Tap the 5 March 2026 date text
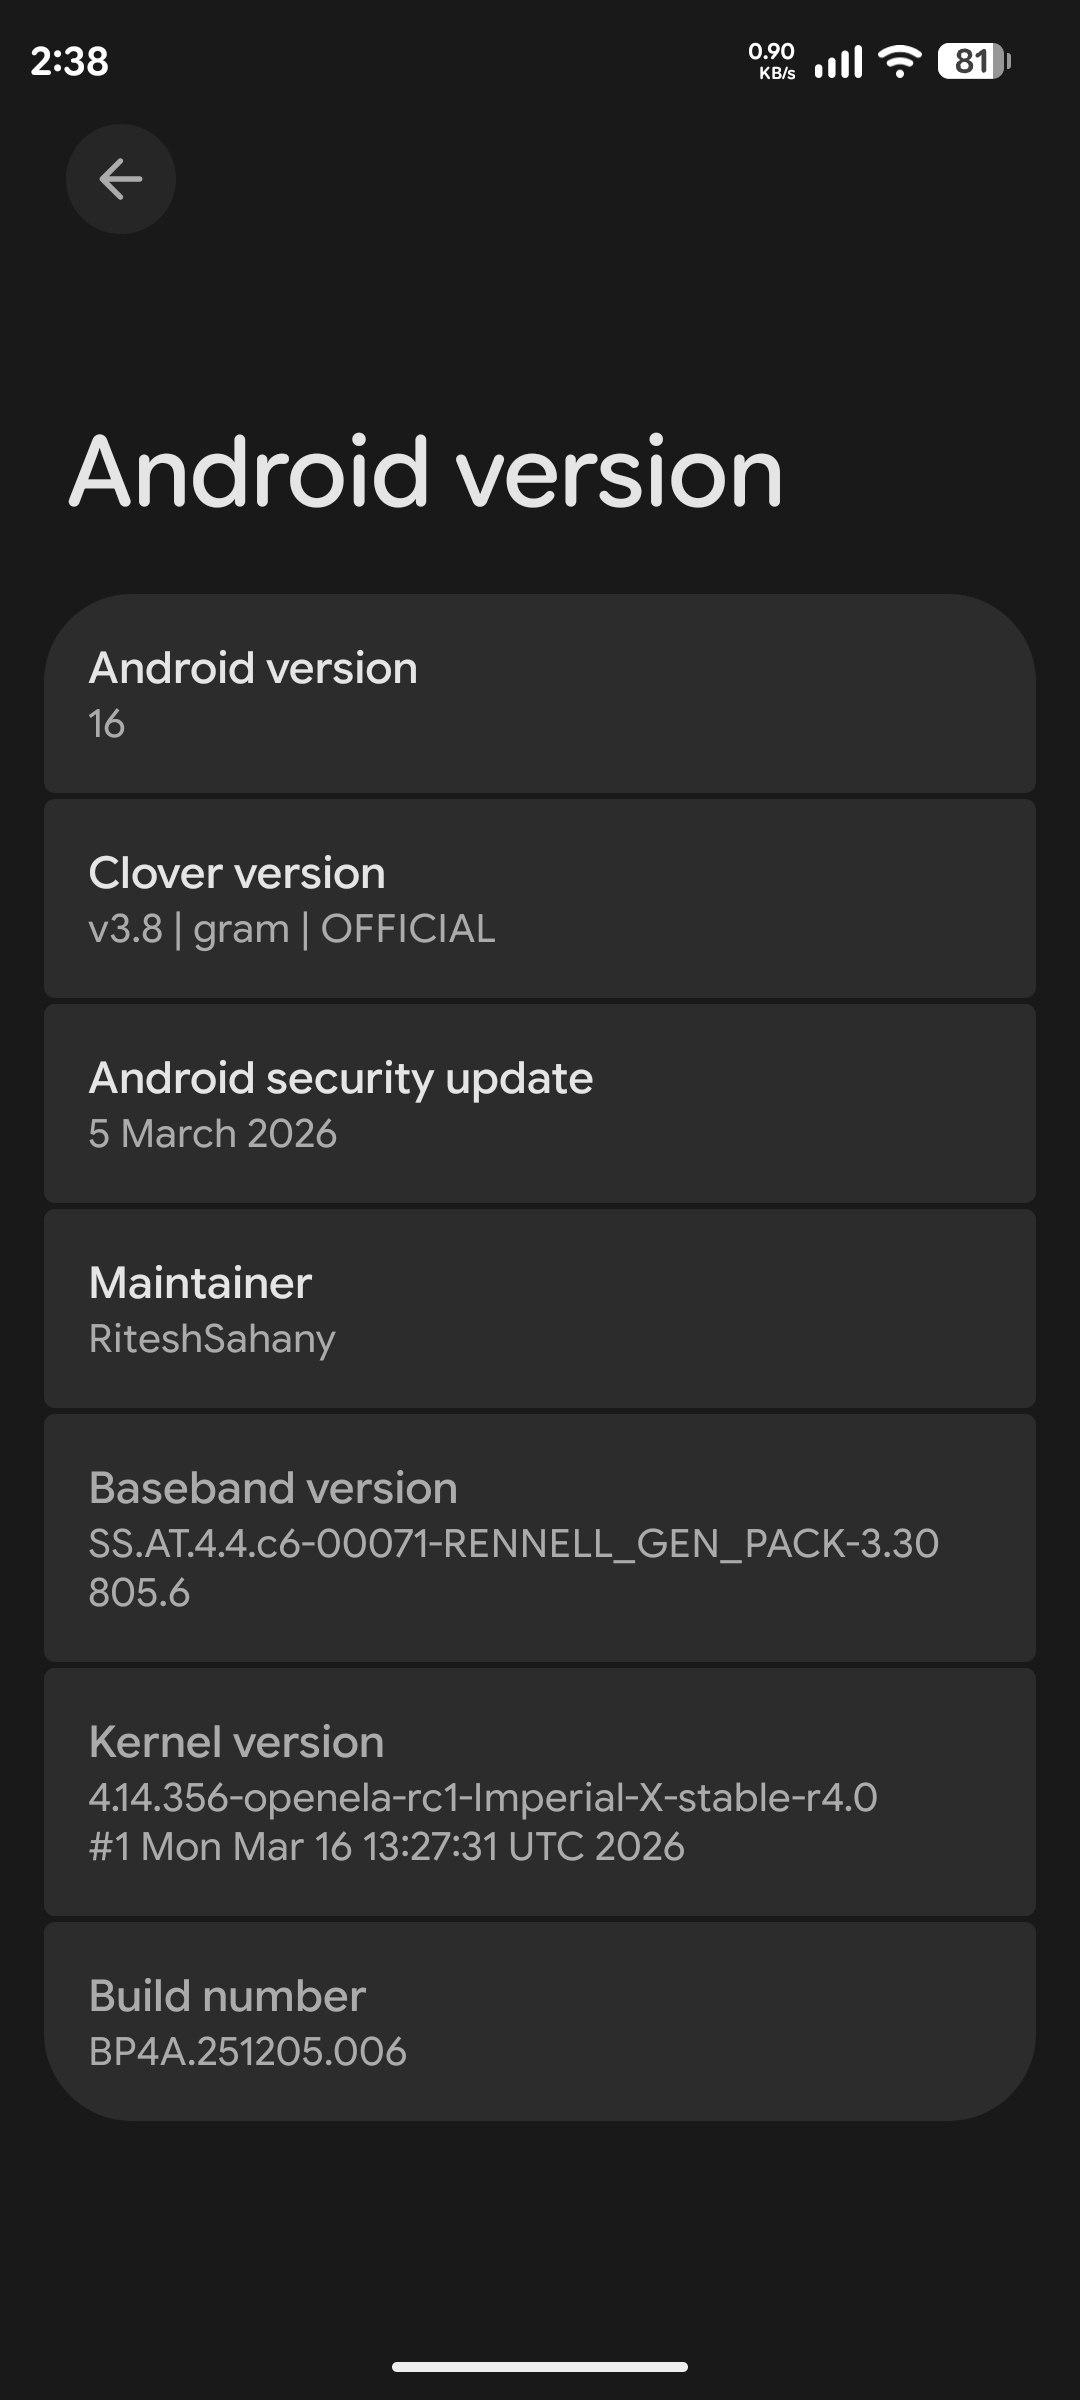 (x=212, y=1134)
